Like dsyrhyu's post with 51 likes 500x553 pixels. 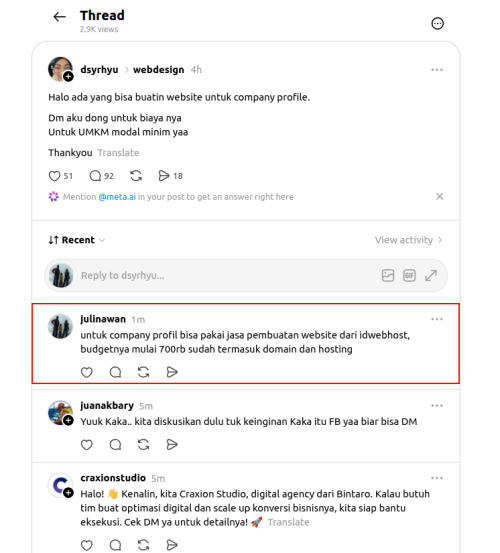(54, 176)
